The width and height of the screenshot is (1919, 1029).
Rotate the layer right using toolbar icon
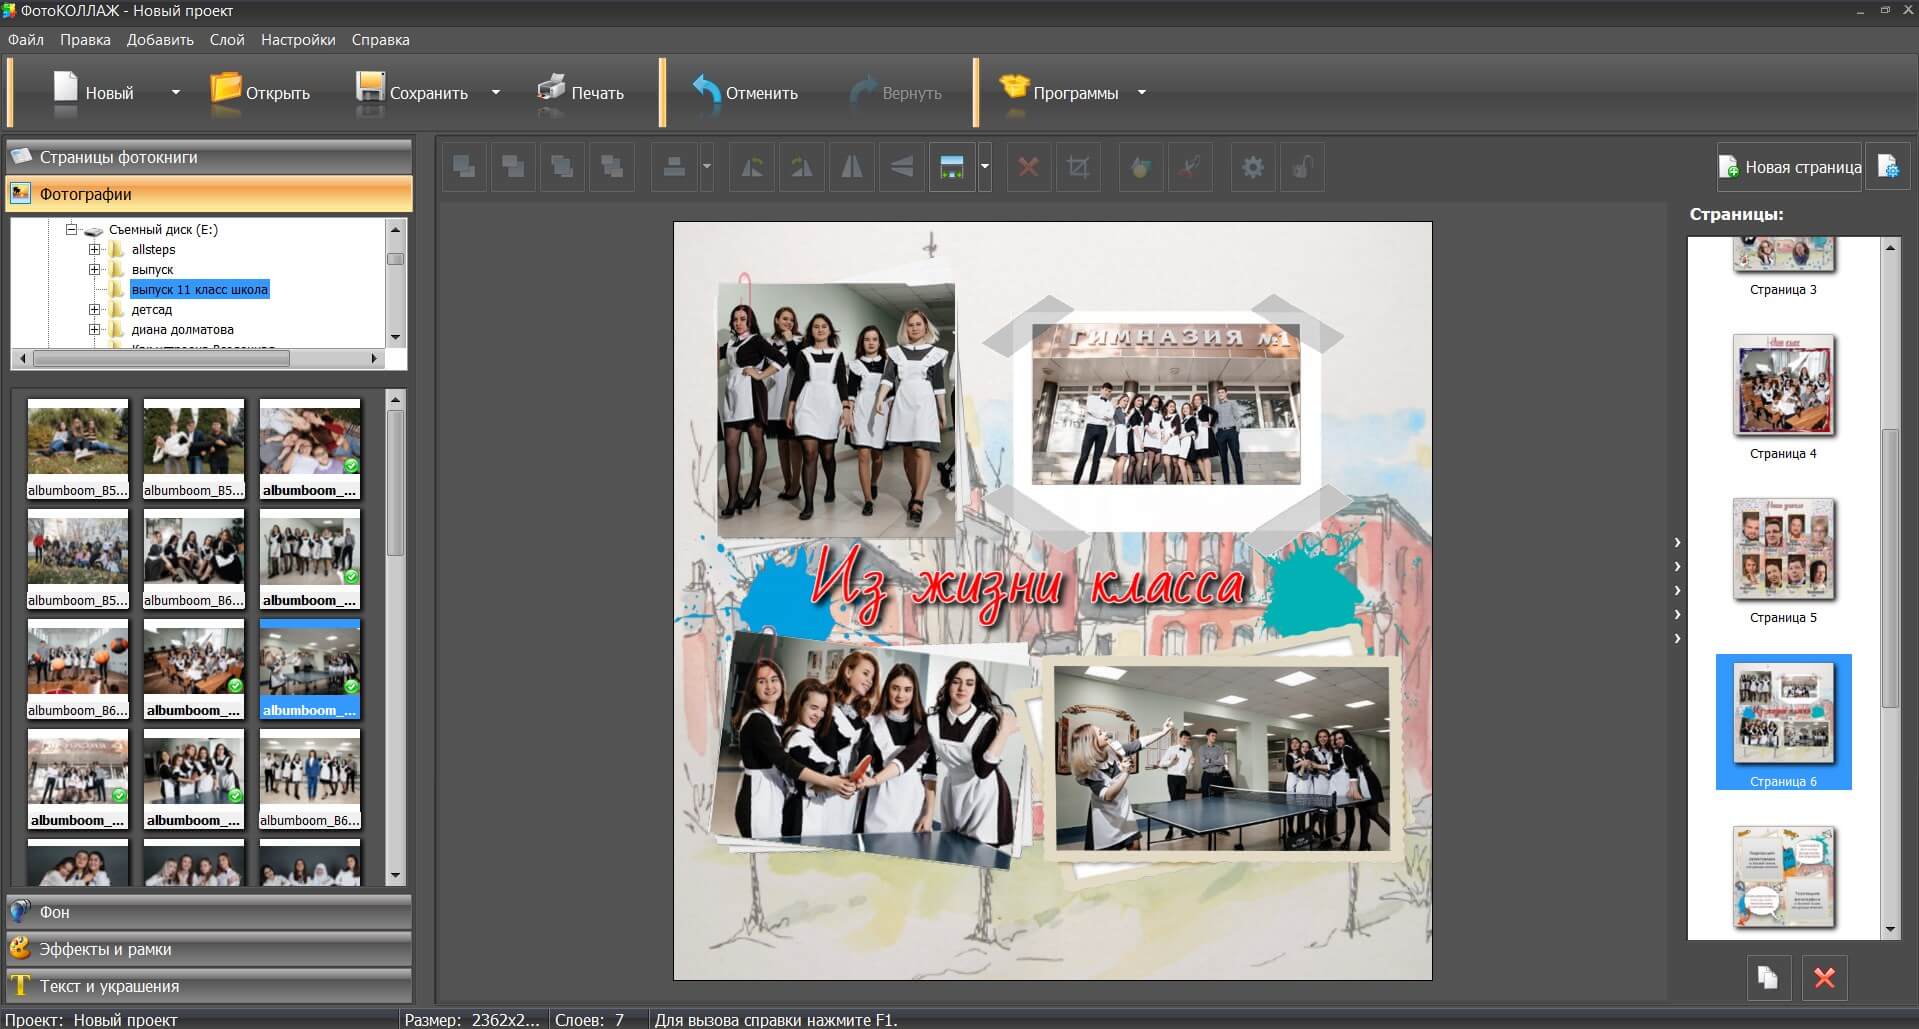(x=802, y=167)
